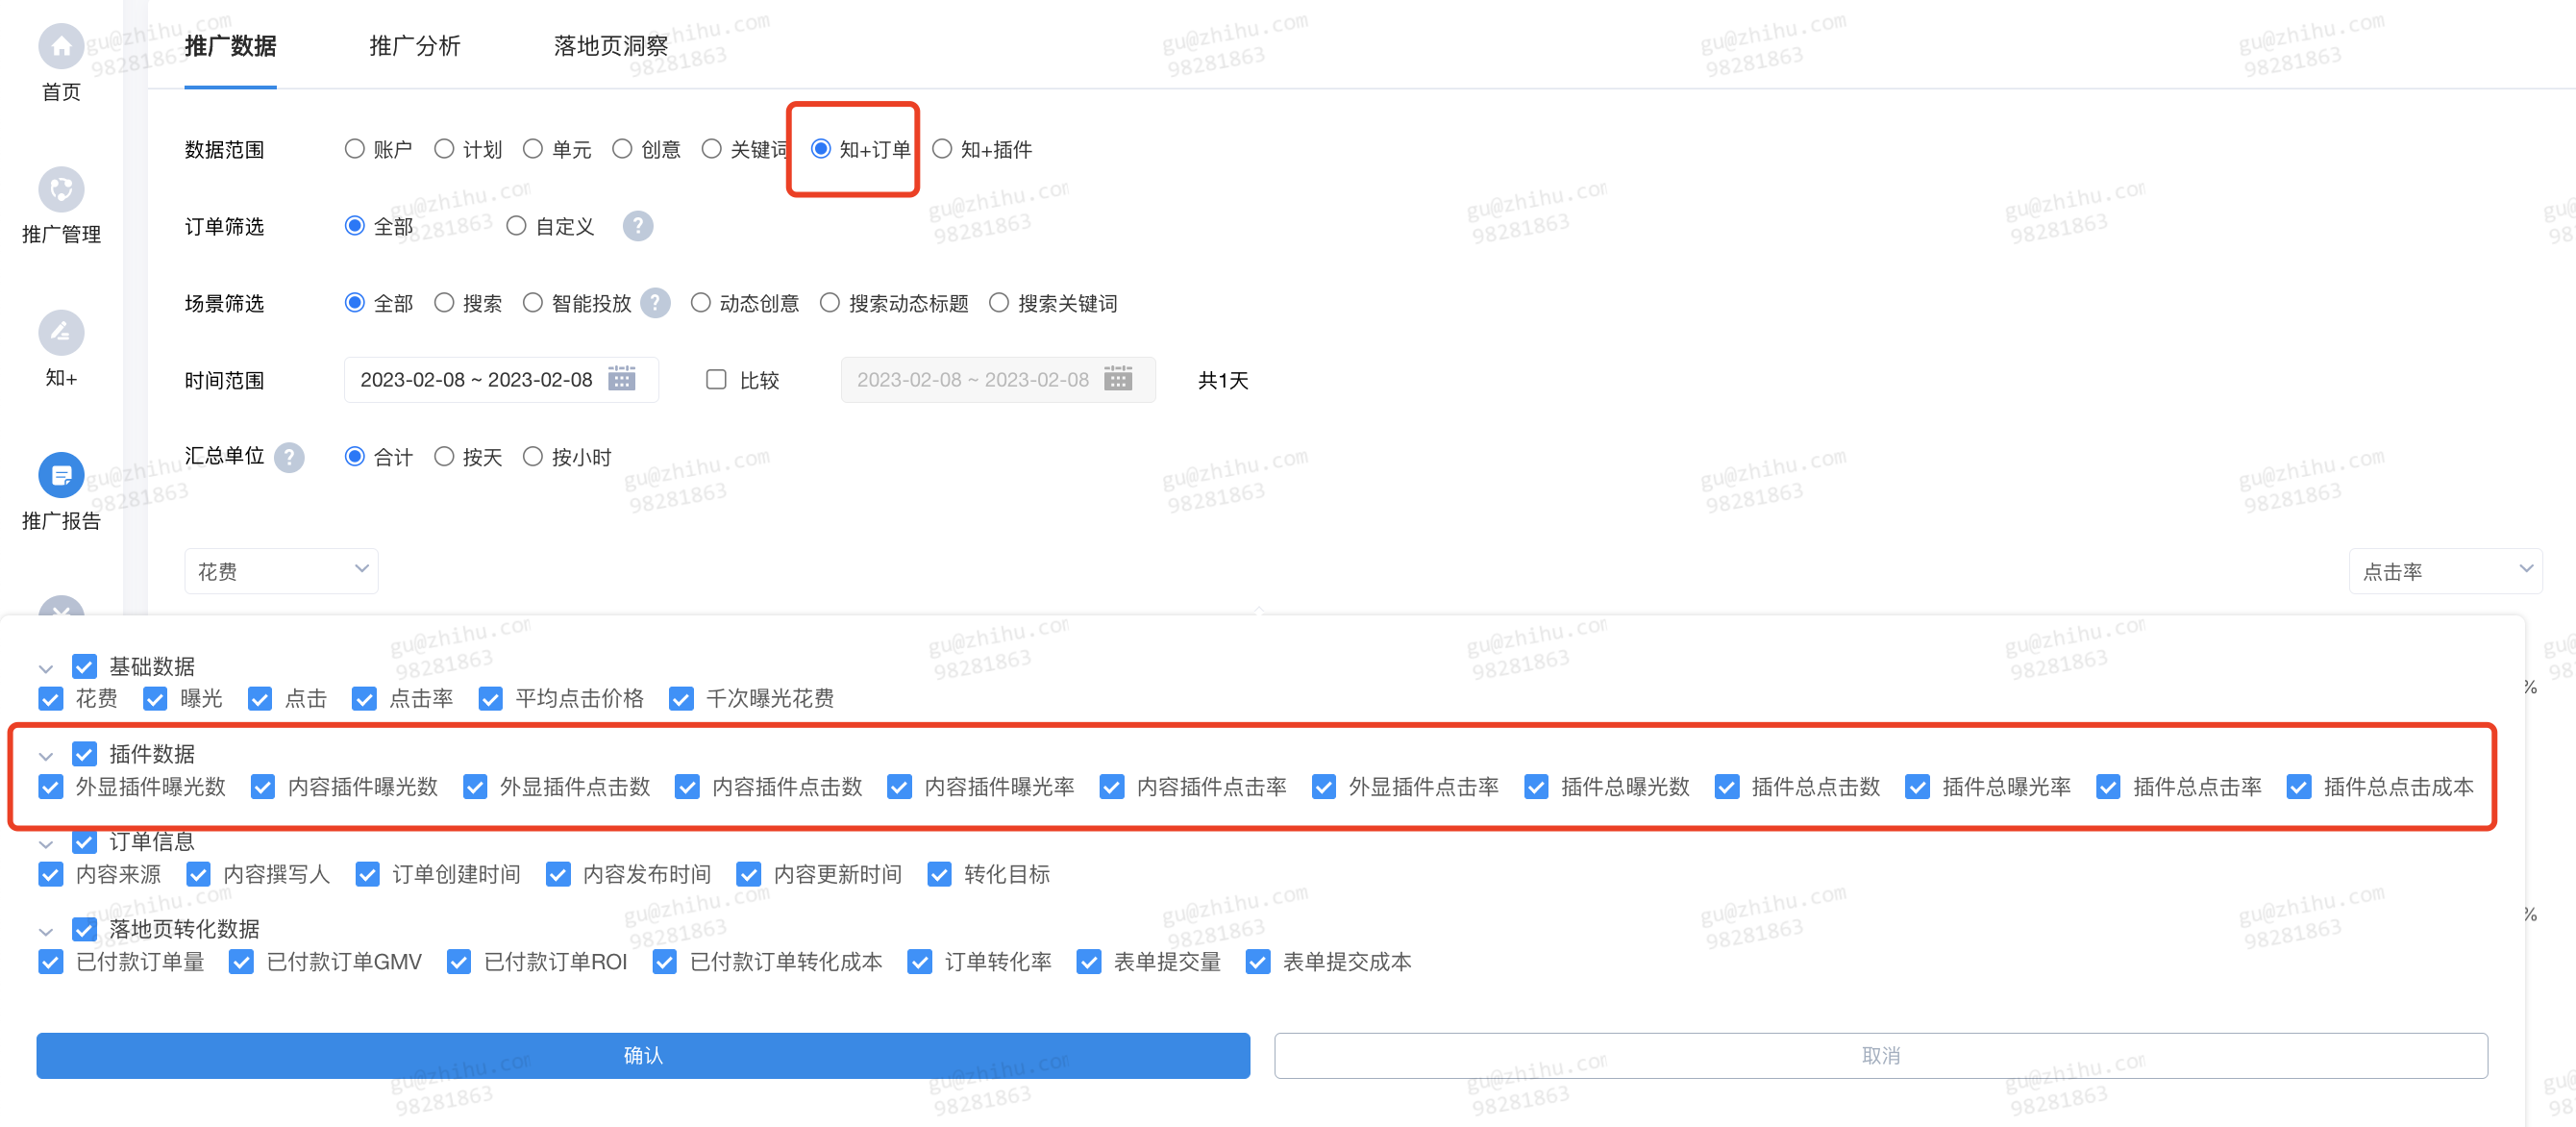Select 按天 summary unit radio
Screen dimensions: 2576x1127
pos(444,457)
